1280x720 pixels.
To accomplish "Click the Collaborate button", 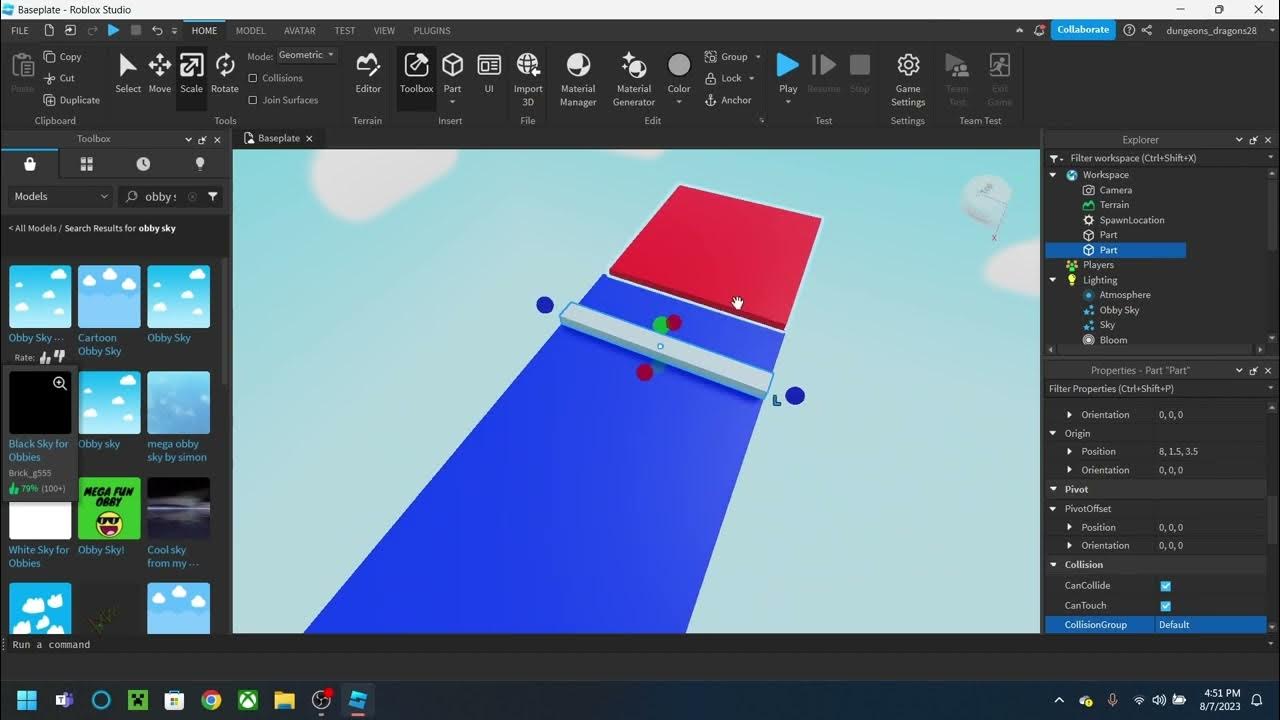I will pos(1083,30).
